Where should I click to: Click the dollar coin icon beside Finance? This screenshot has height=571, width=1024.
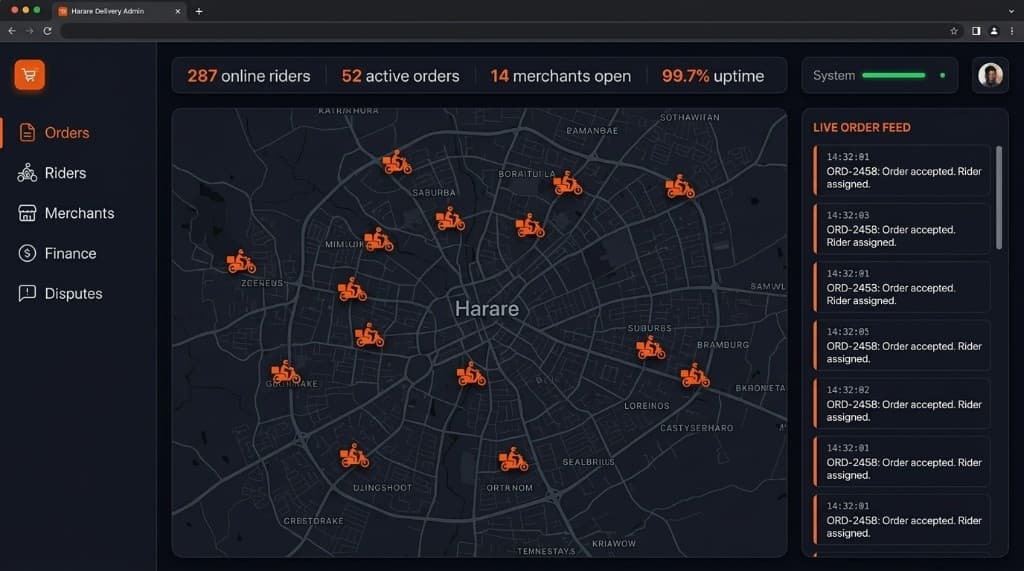click(27, 253)
